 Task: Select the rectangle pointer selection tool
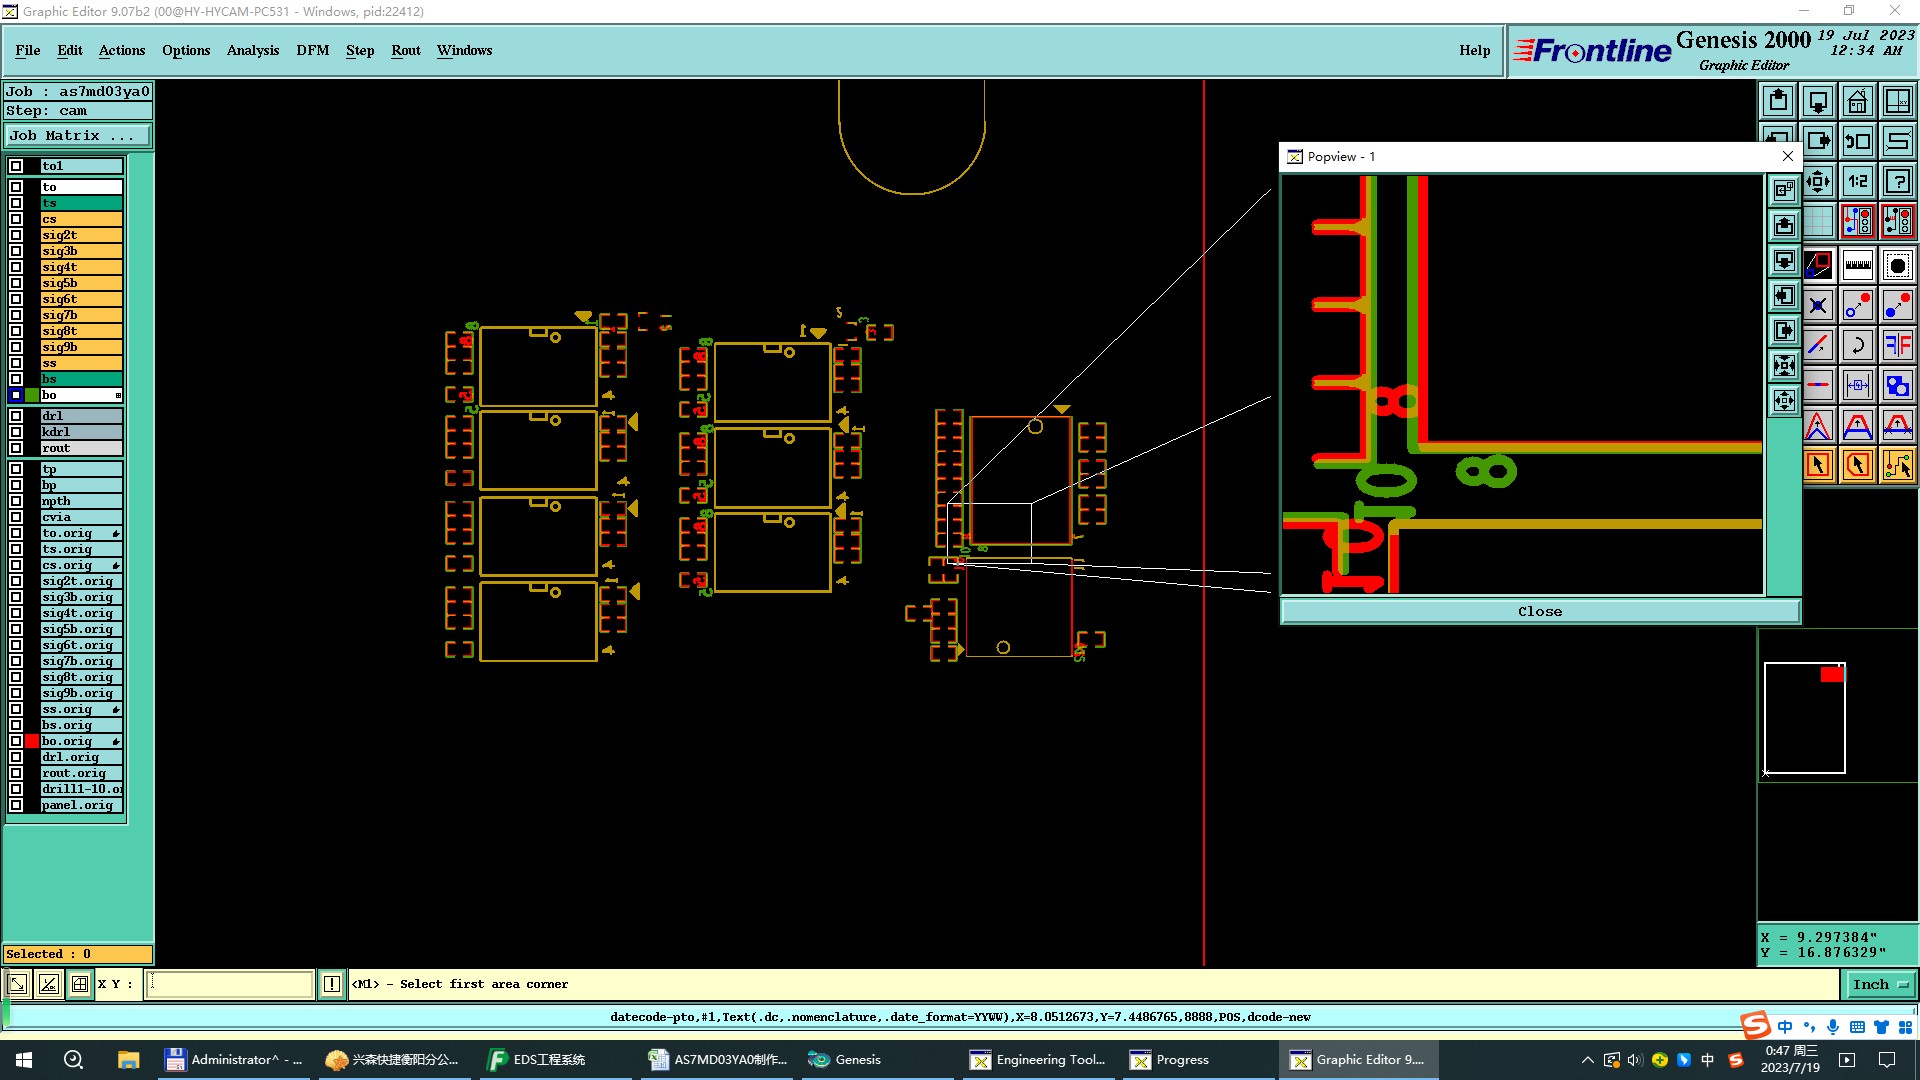pos(1818,465)
